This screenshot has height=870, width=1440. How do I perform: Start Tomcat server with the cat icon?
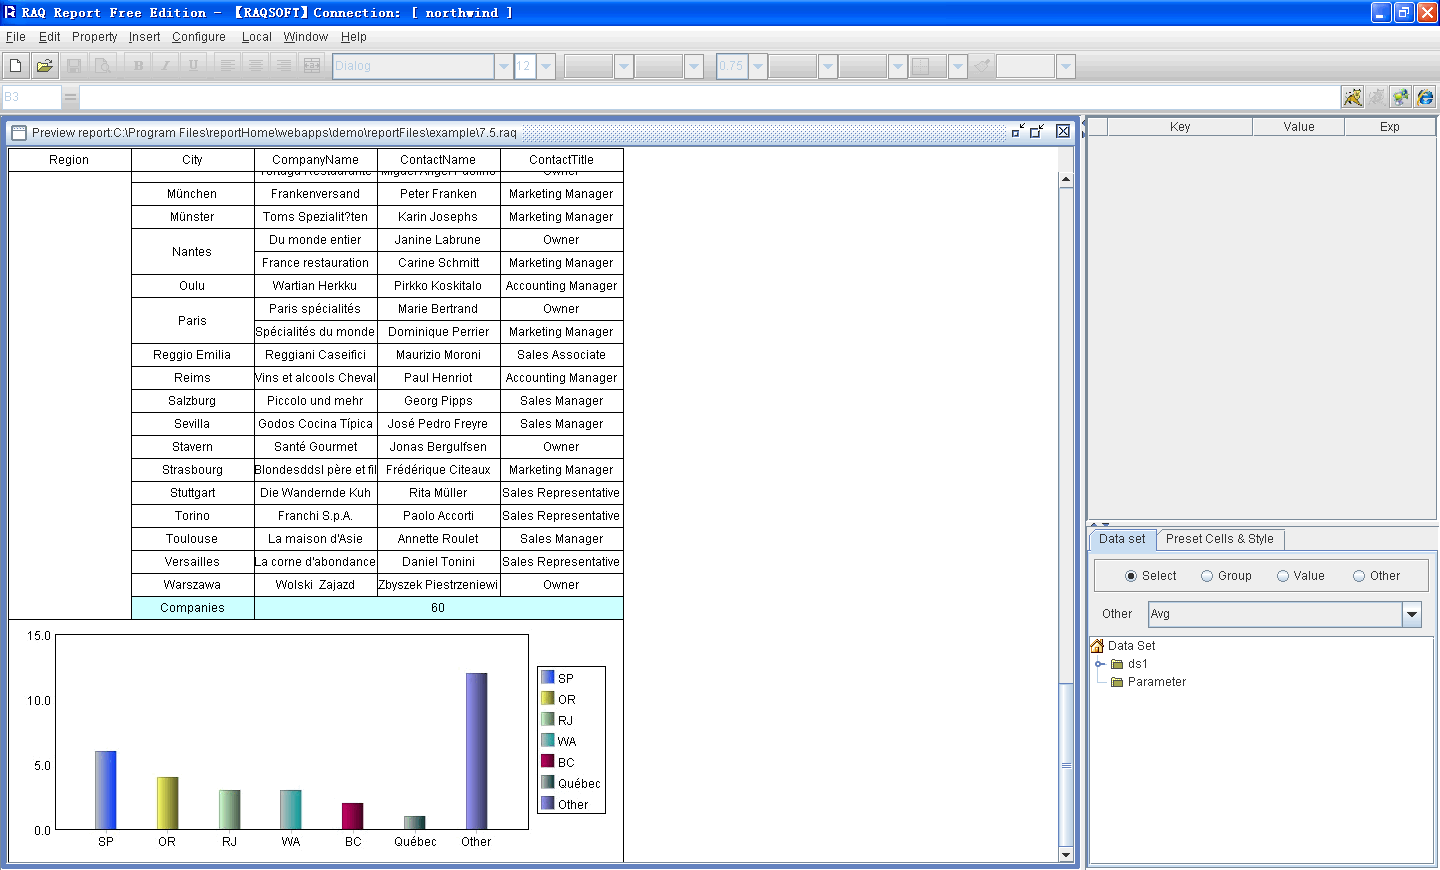click(x=1353, y=97)
